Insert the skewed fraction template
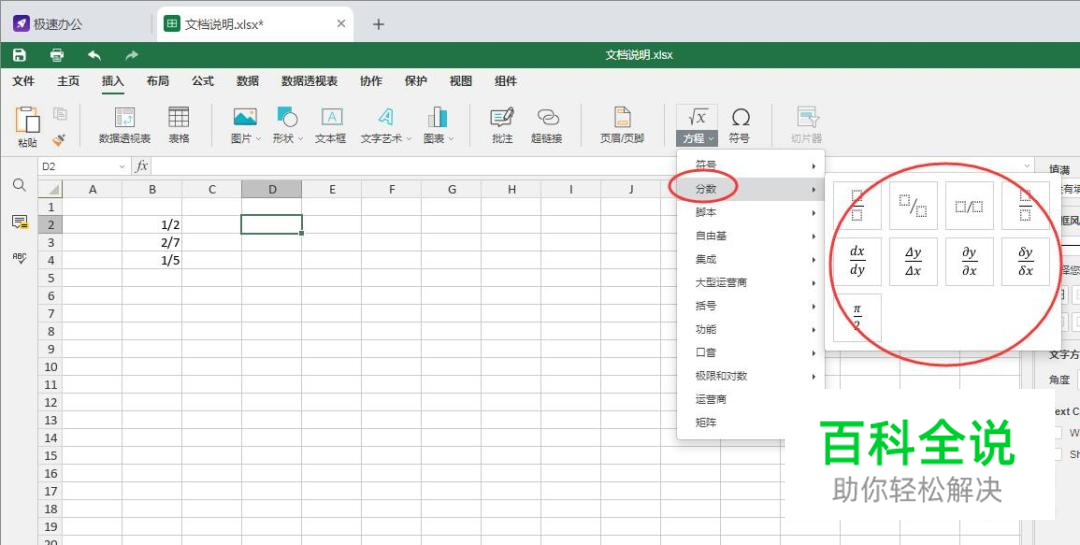This screenshot has width=1080, height=545. point(913,205)
